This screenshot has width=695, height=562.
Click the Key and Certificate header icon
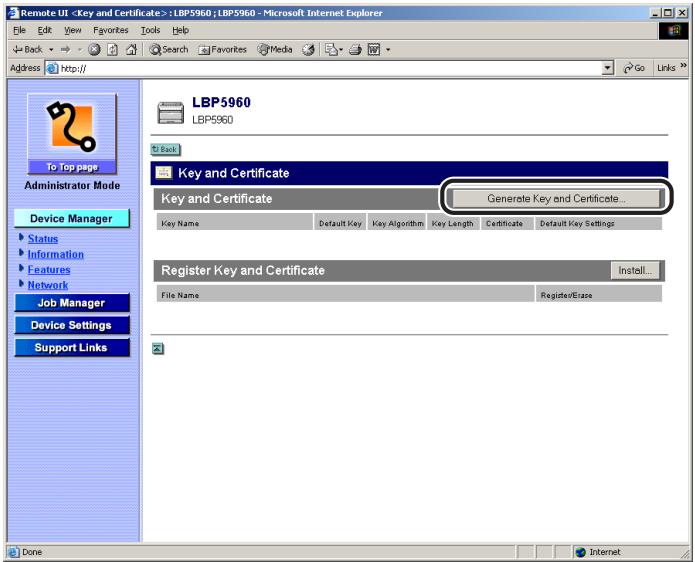click(164, 173)
